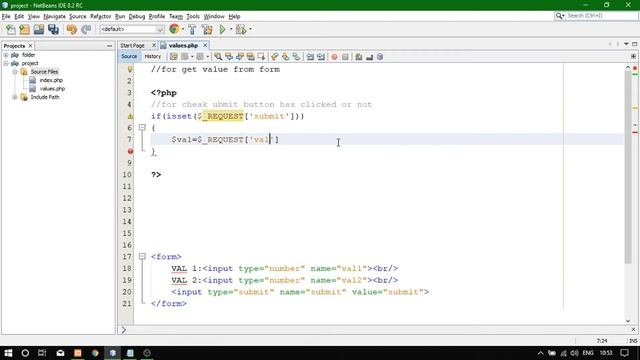
Task: Click the Shift Line Right icon
Action: [x=321, y=57]
